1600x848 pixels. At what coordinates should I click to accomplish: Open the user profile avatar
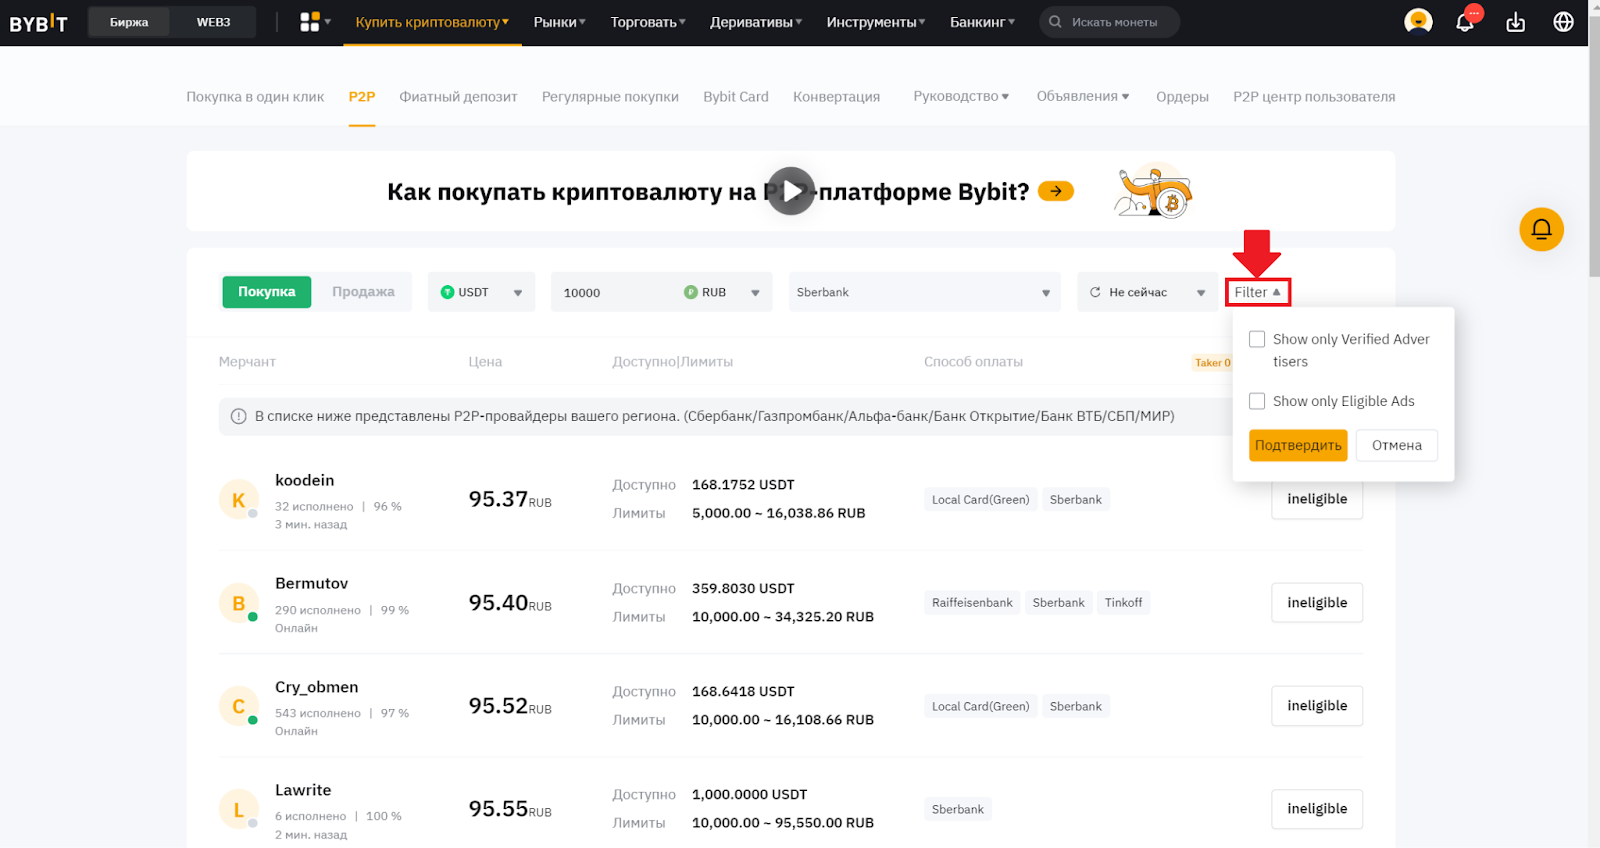[1418, 22]
